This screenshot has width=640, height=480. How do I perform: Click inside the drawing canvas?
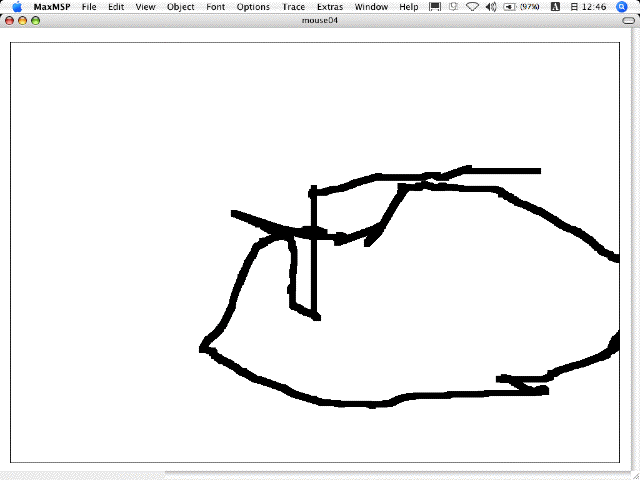(x=315, y=252)
